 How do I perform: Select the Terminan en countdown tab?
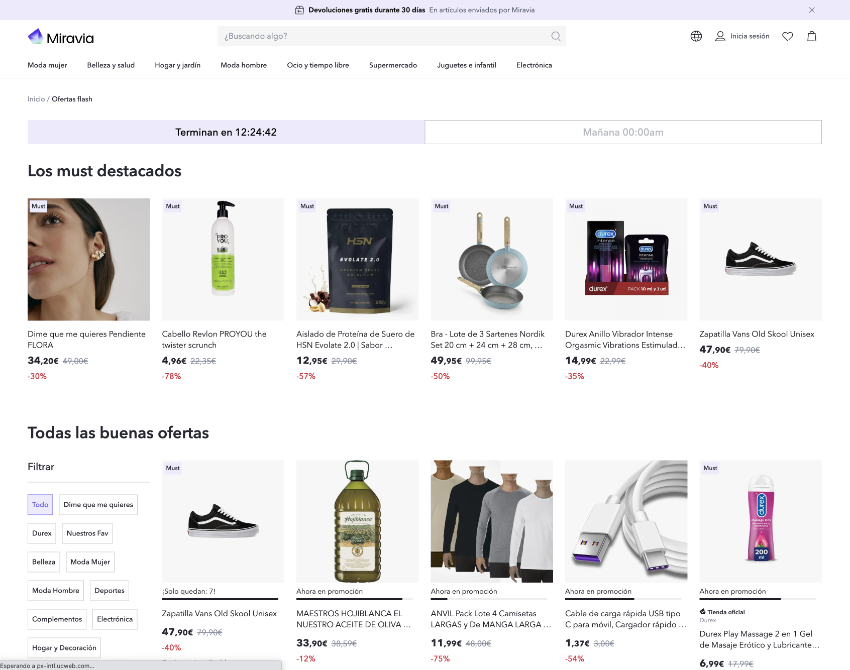point(226,132)
